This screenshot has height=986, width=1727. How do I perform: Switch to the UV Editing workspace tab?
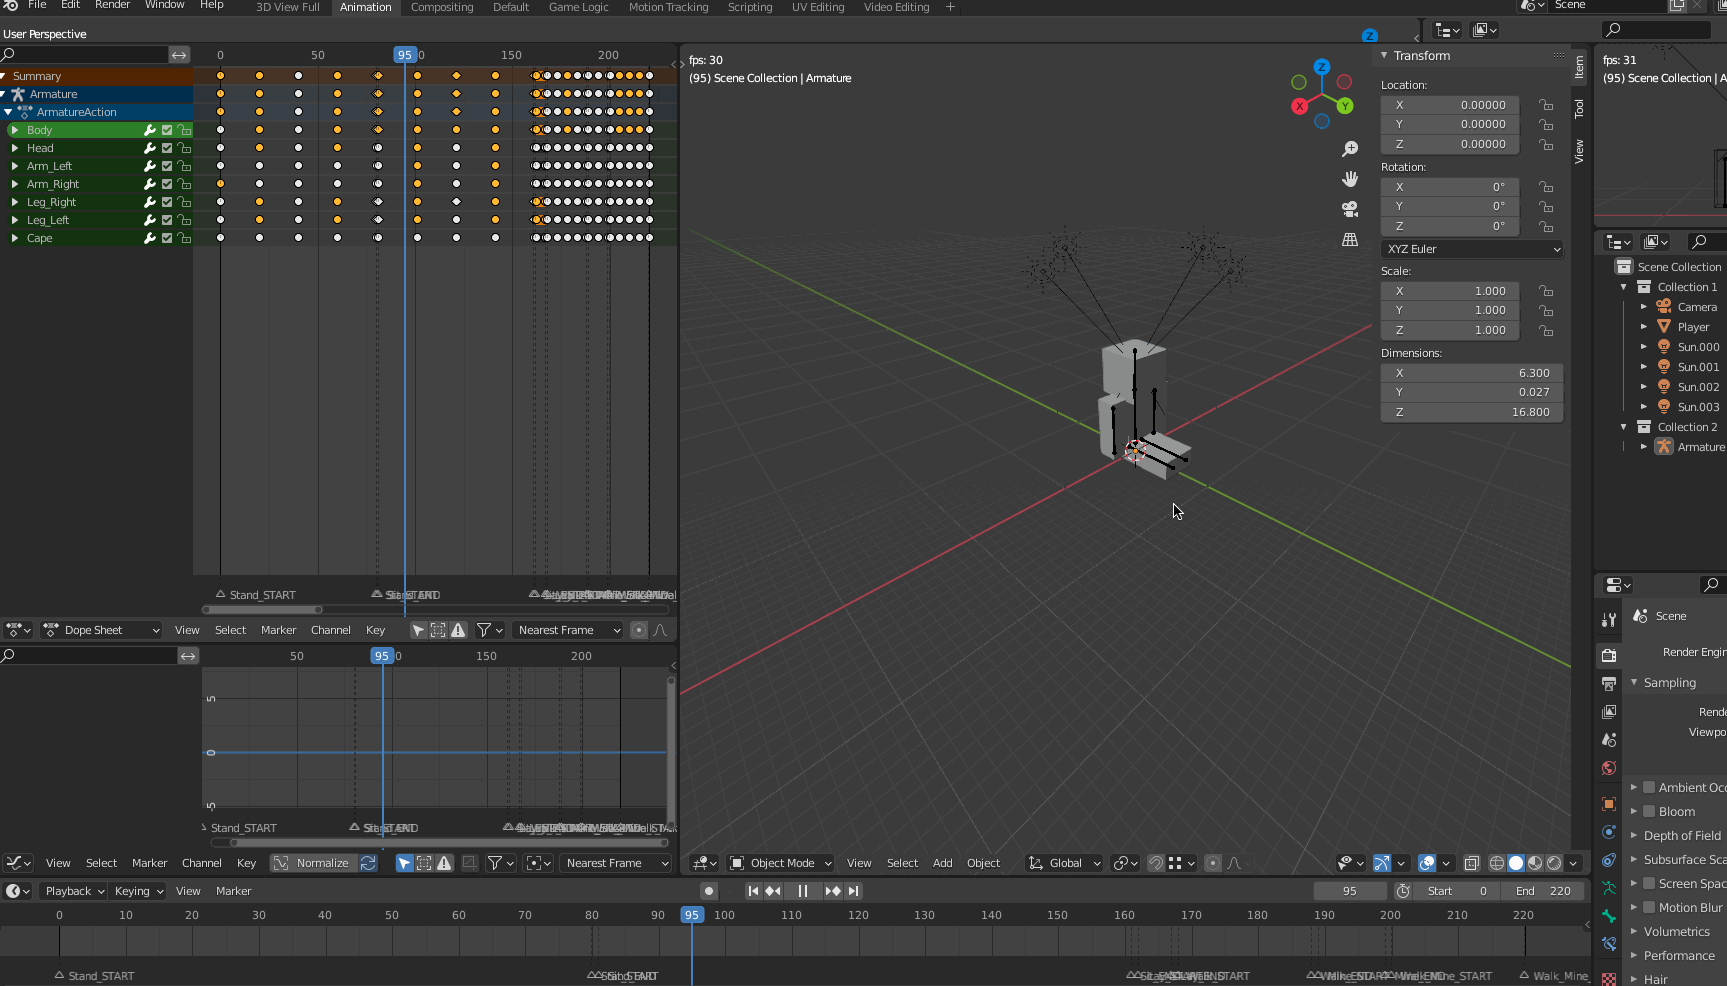pyautogui.click(x=818, y=7)
